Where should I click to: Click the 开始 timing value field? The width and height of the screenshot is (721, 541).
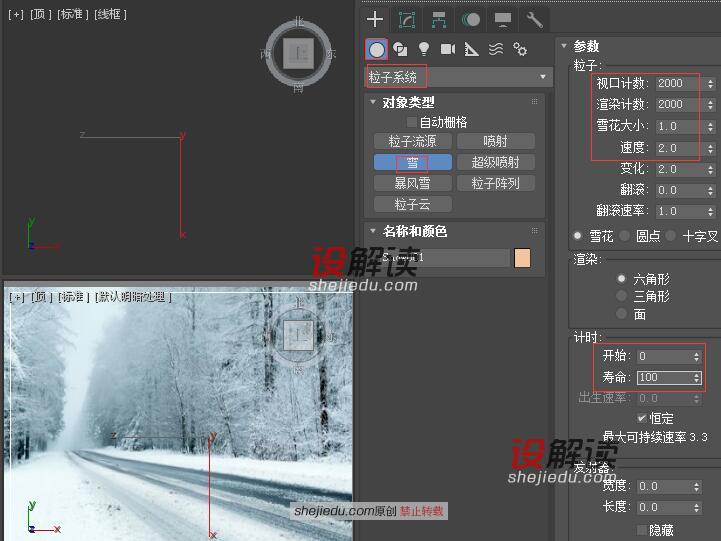[664, 356]
